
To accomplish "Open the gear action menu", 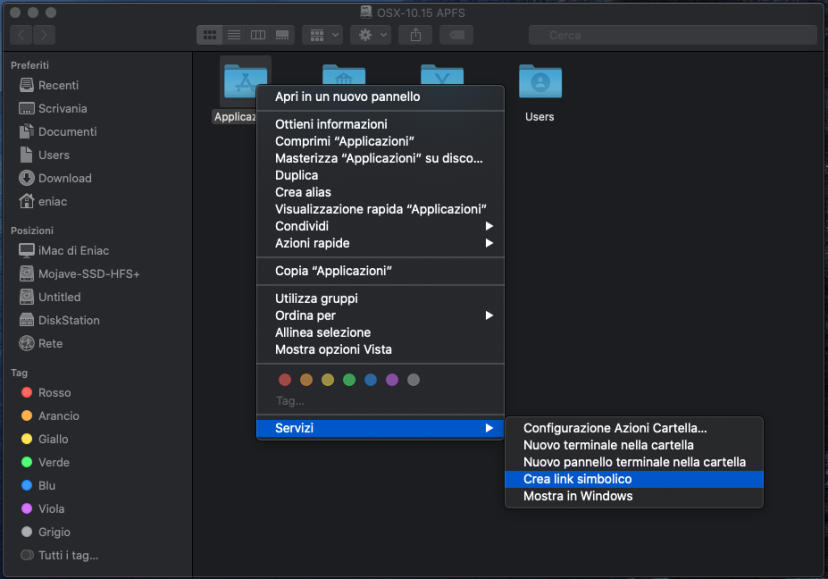I will pos(371,35).
